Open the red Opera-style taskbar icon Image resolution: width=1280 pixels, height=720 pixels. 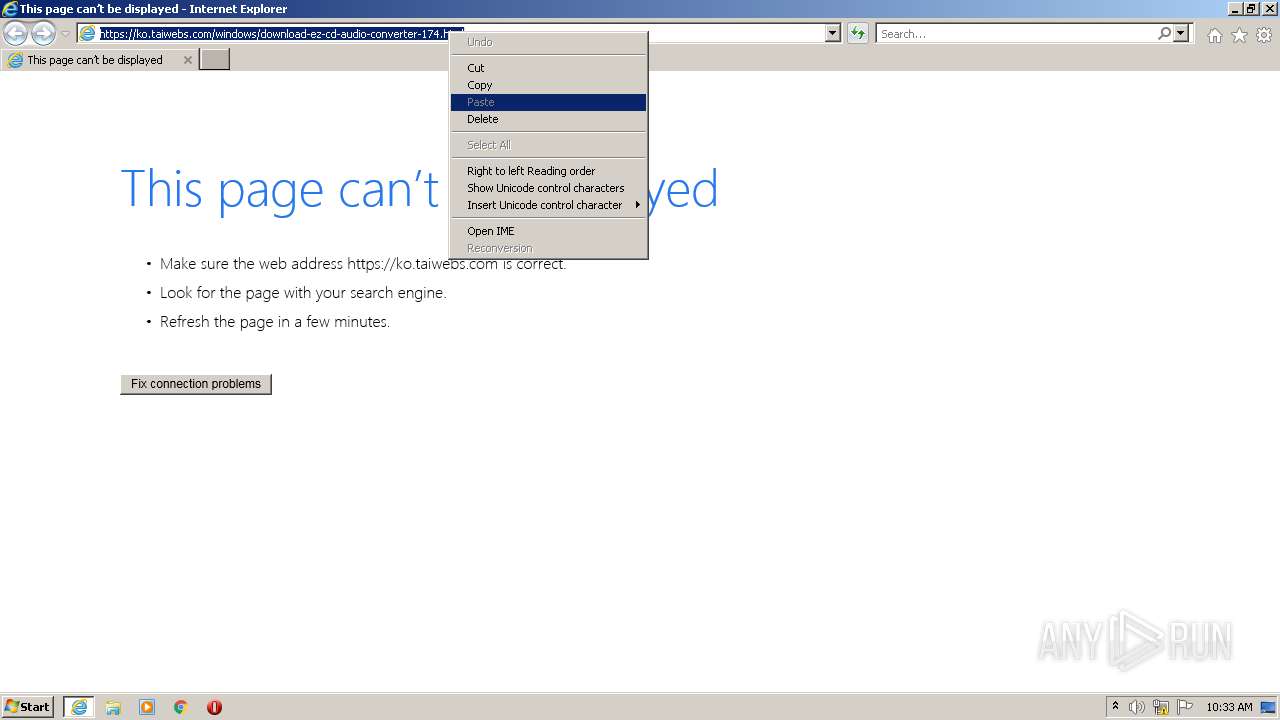[214, 707]
